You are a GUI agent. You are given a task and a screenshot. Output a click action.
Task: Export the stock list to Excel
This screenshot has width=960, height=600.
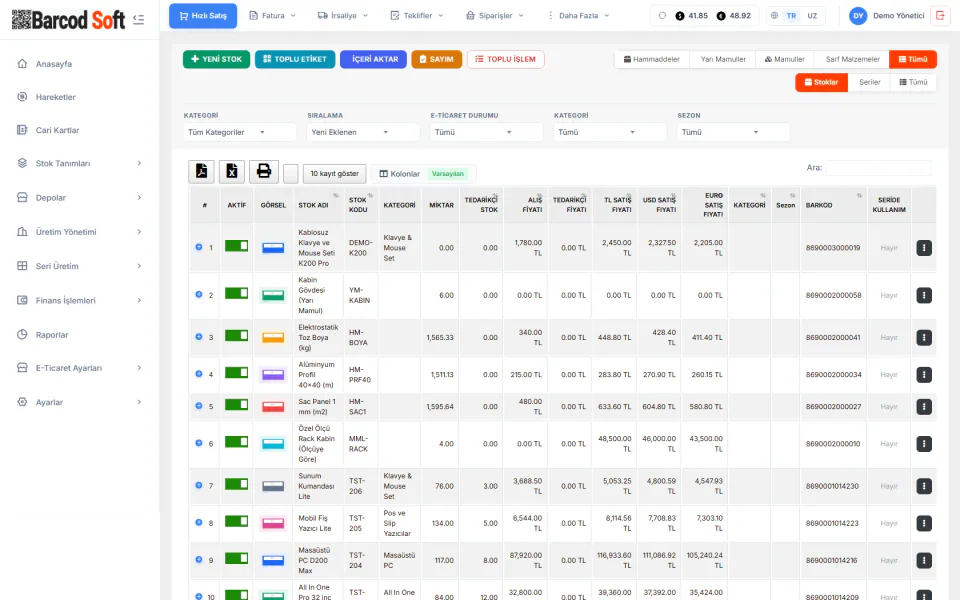tap(232, 171)
